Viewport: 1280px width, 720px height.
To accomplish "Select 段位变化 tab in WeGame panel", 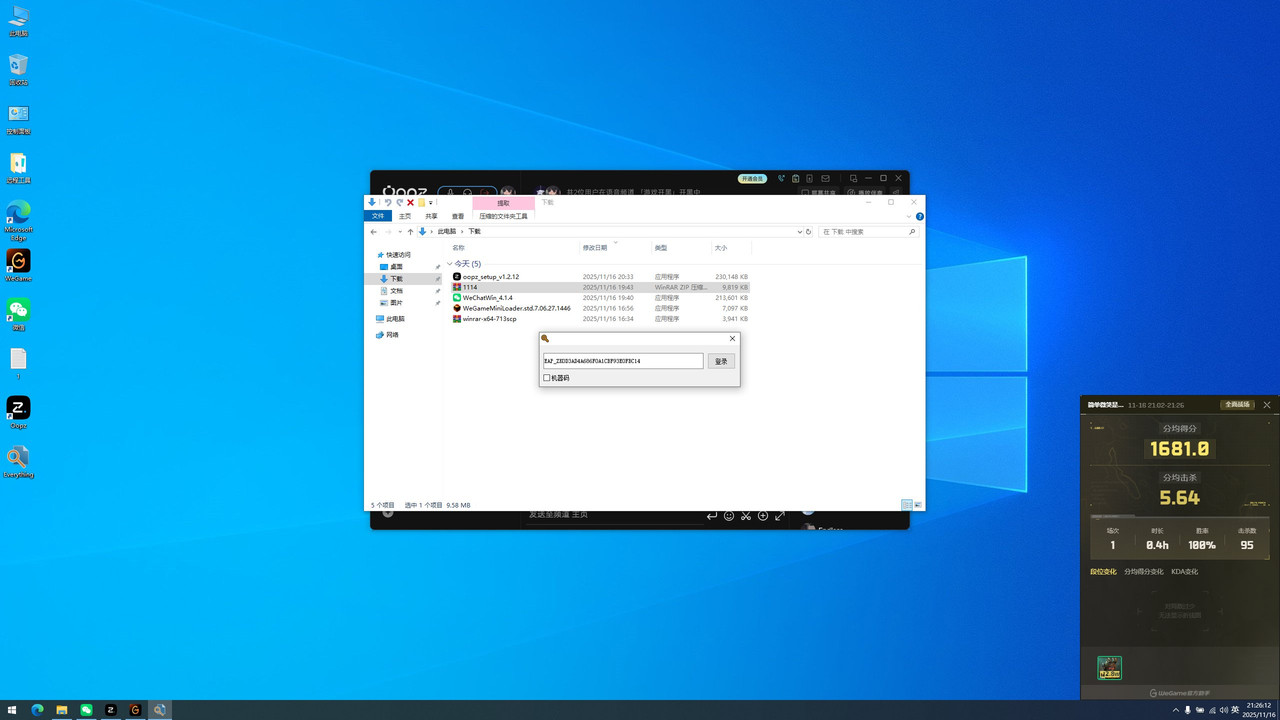I will click(1103, 572).
